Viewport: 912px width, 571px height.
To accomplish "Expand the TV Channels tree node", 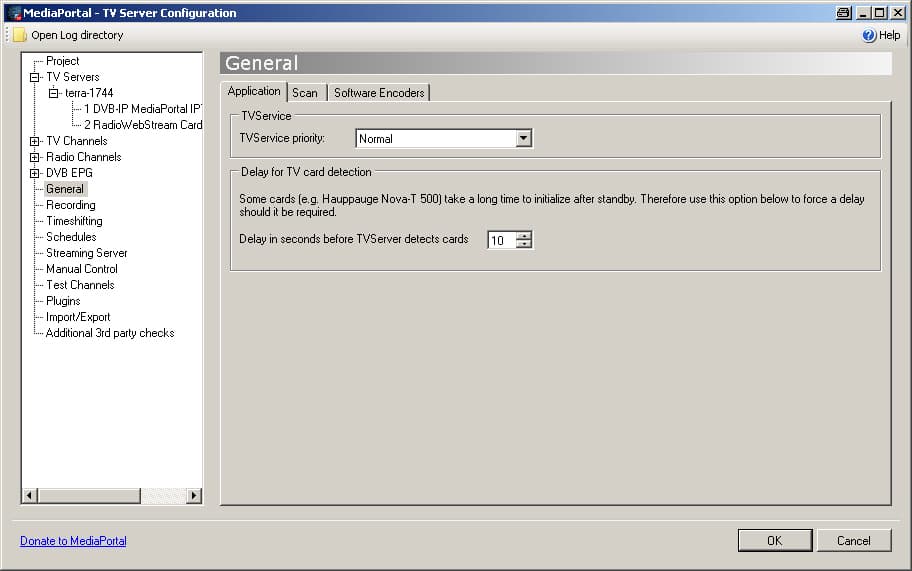I will point(35,141).
